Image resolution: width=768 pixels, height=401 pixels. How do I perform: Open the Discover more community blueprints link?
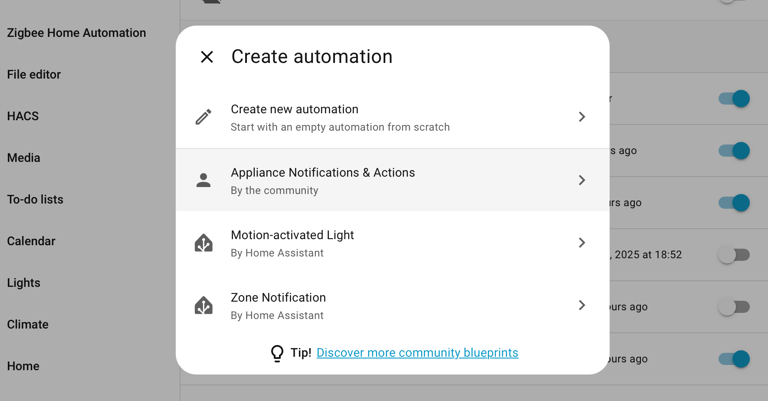tap(417, 353)
